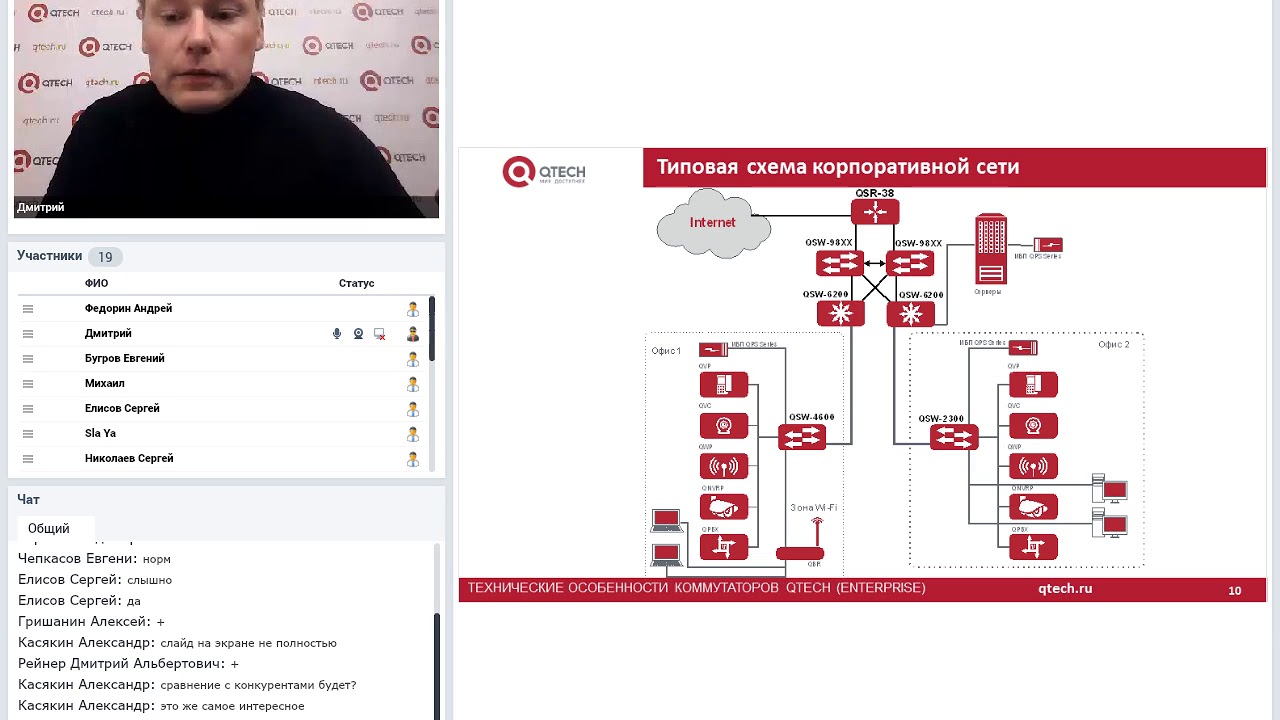Click participant name Федорин Андрей
The height and width of the screenshot is (720, 1280).
click(x=128, y=309)
